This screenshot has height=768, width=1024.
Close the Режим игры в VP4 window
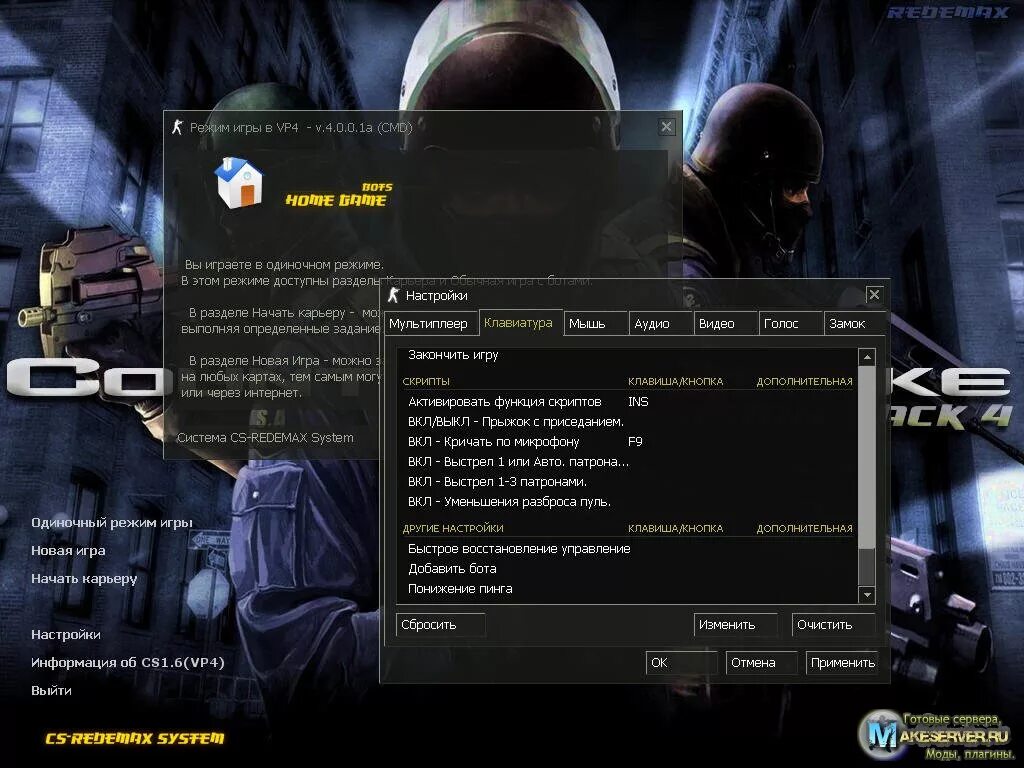pos(666,127)
